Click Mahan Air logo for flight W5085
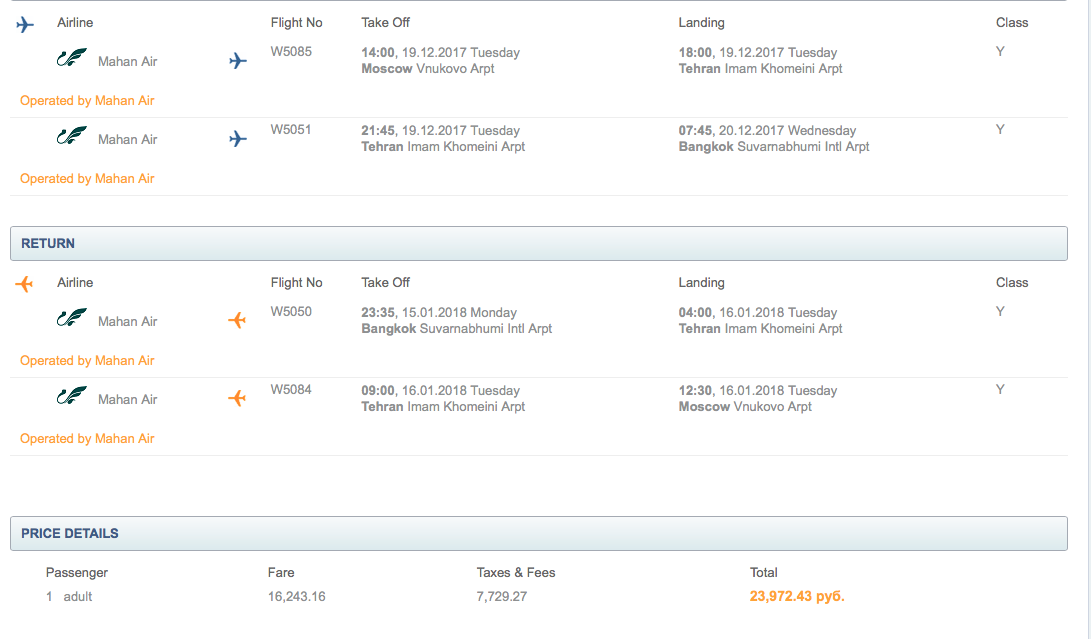This screenshot has width=1091, height=639. pyautogui.click(x=72, y=58)
